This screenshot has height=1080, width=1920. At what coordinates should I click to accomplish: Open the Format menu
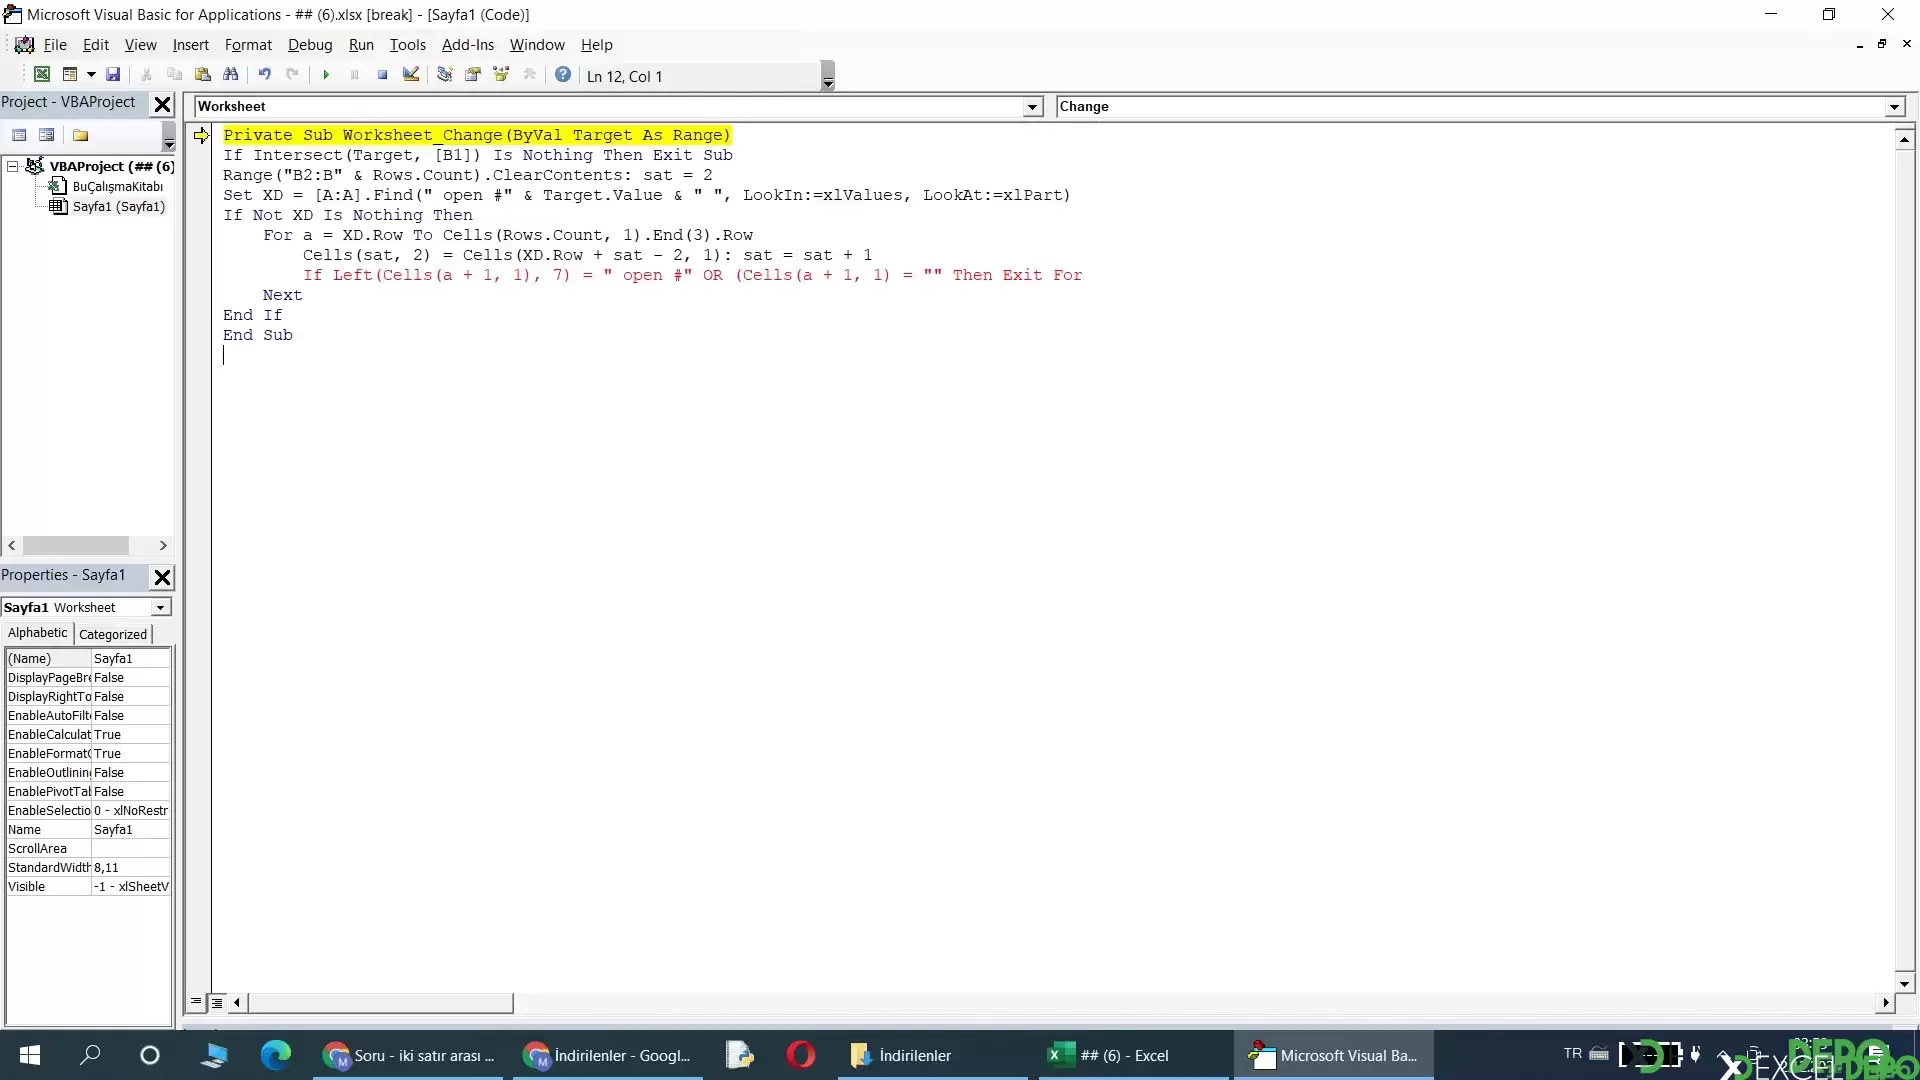248,45
